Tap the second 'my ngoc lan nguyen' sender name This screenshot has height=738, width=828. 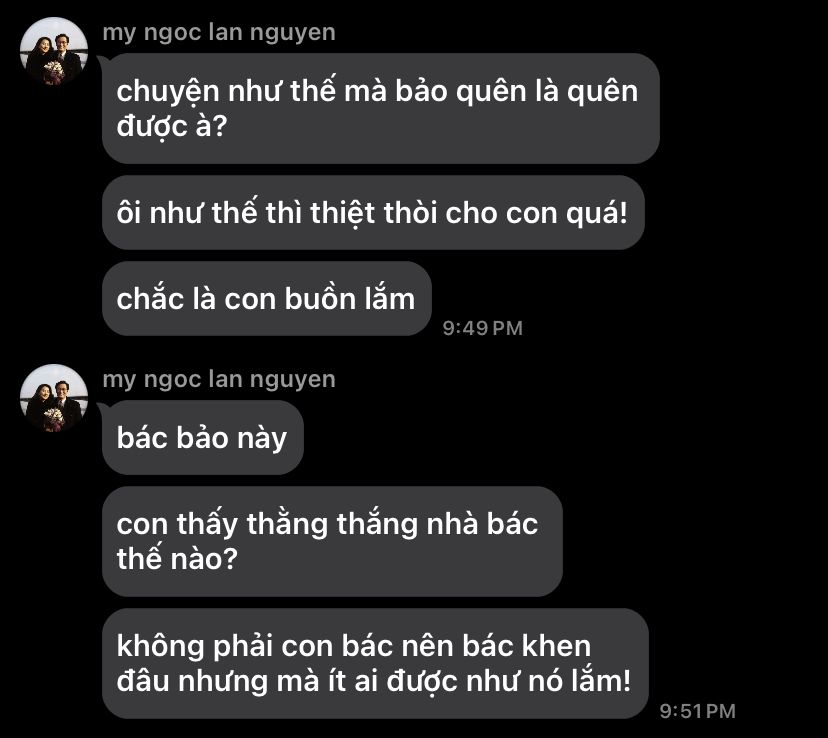click(219, 380)
